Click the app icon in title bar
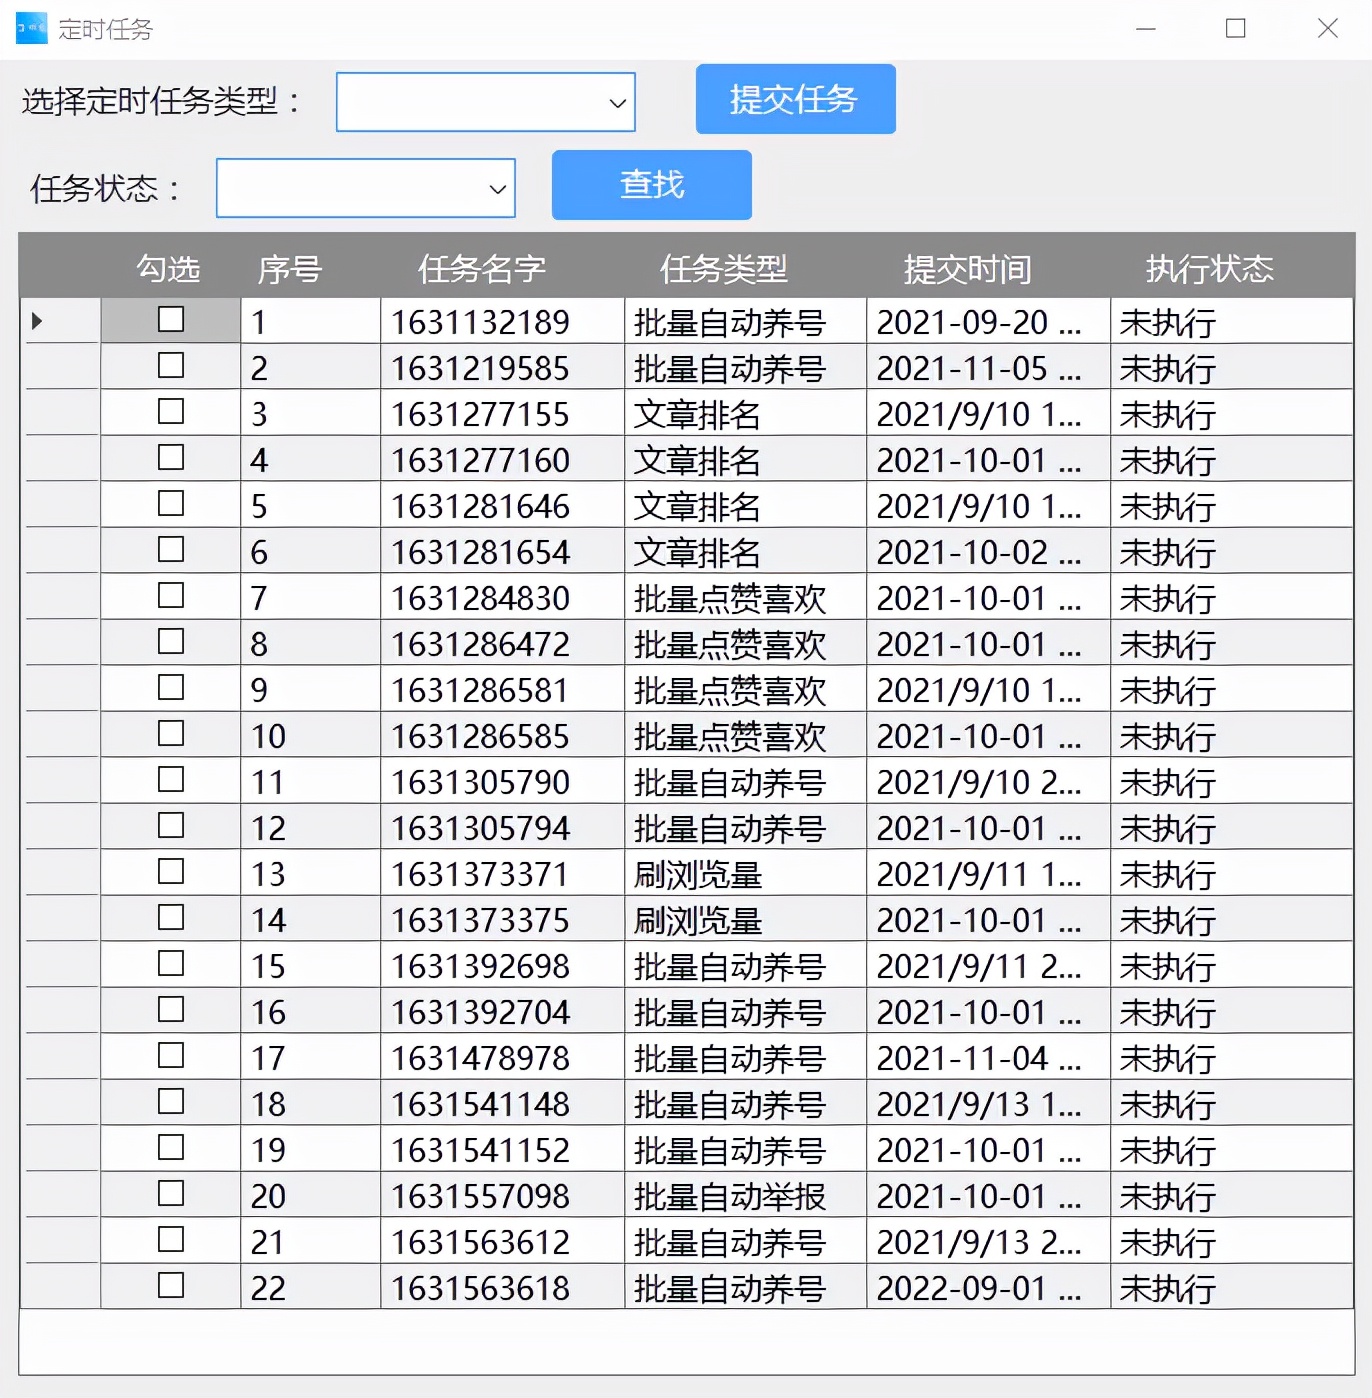The width and height of the screenshot is (1372, 1398). click(31, 28)
